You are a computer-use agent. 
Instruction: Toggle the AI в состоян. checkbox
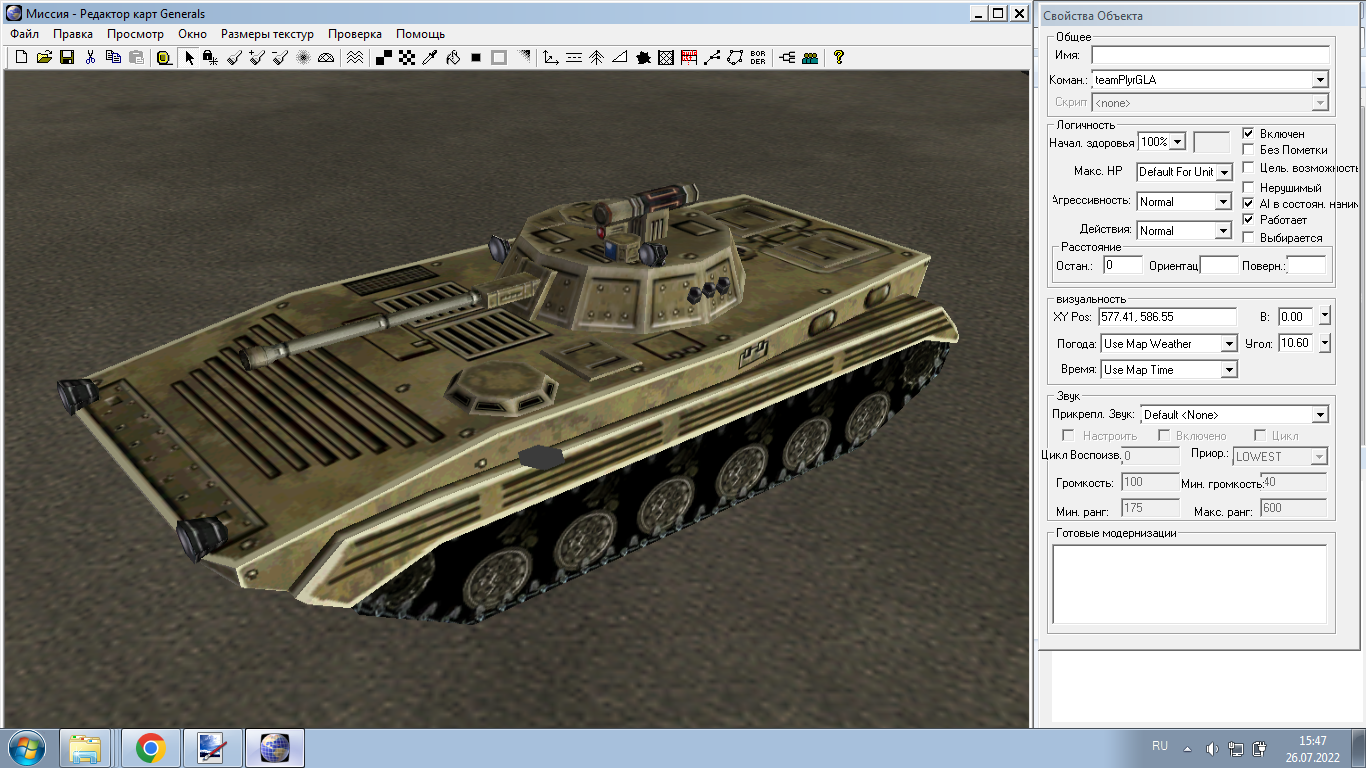tap(1248, 203)
